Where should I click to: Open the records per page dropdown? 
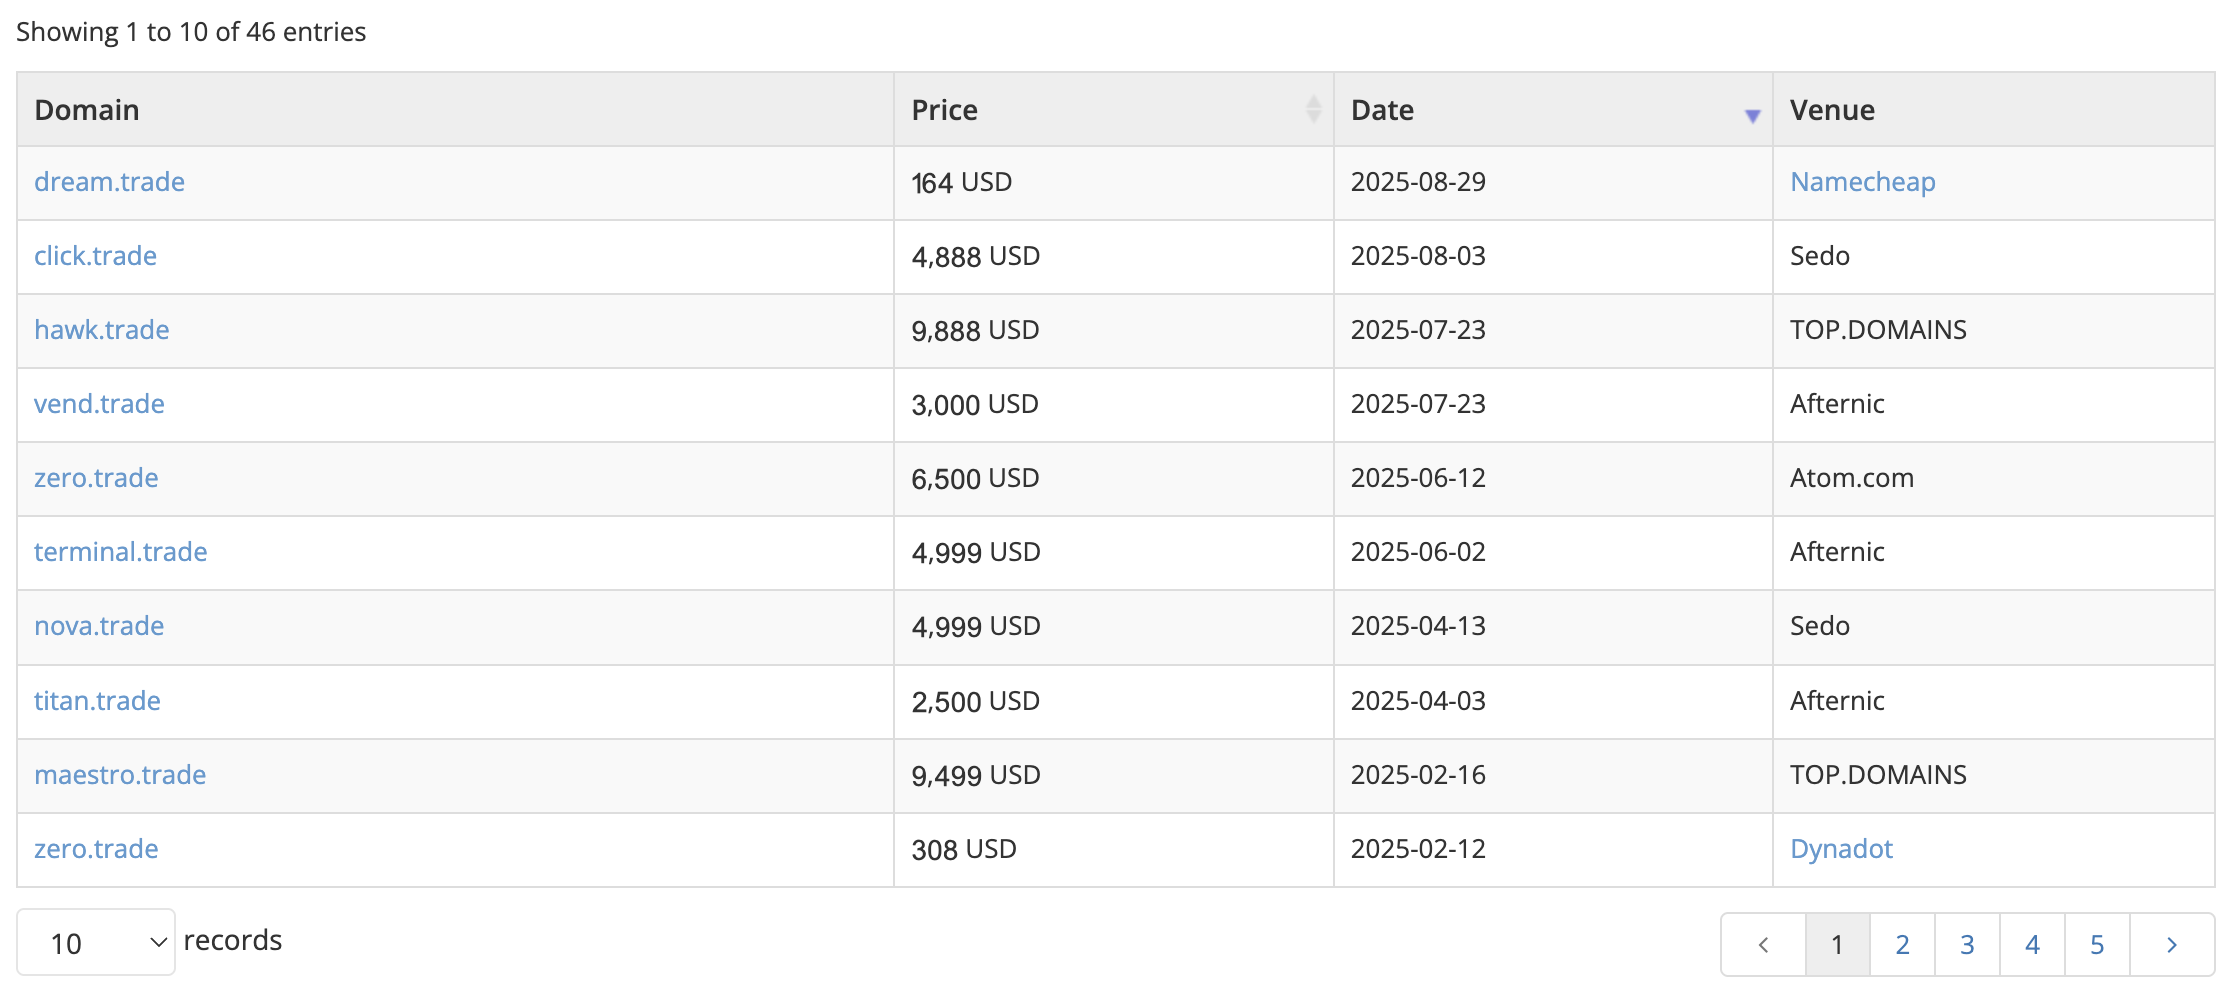pyautogui.click(x=96, y=943)
